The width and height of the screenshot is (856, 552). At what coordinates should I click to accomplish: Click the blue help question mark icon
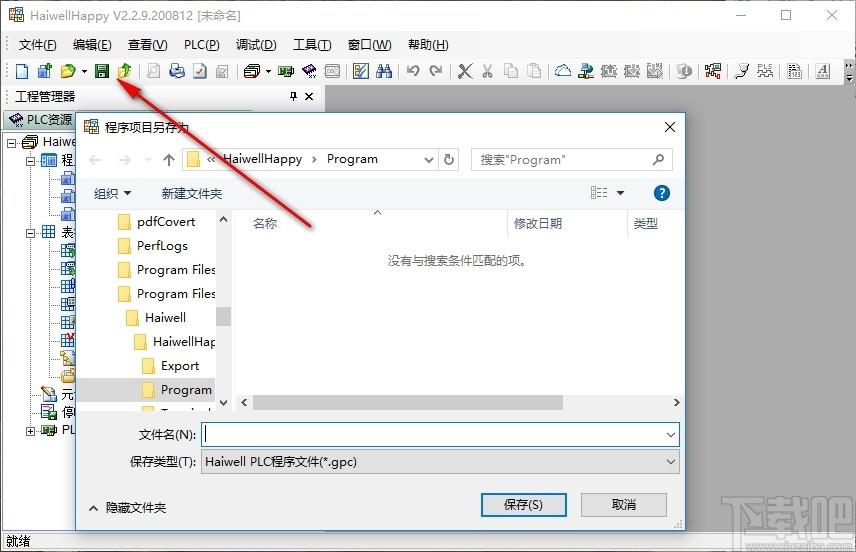[662, 193]
